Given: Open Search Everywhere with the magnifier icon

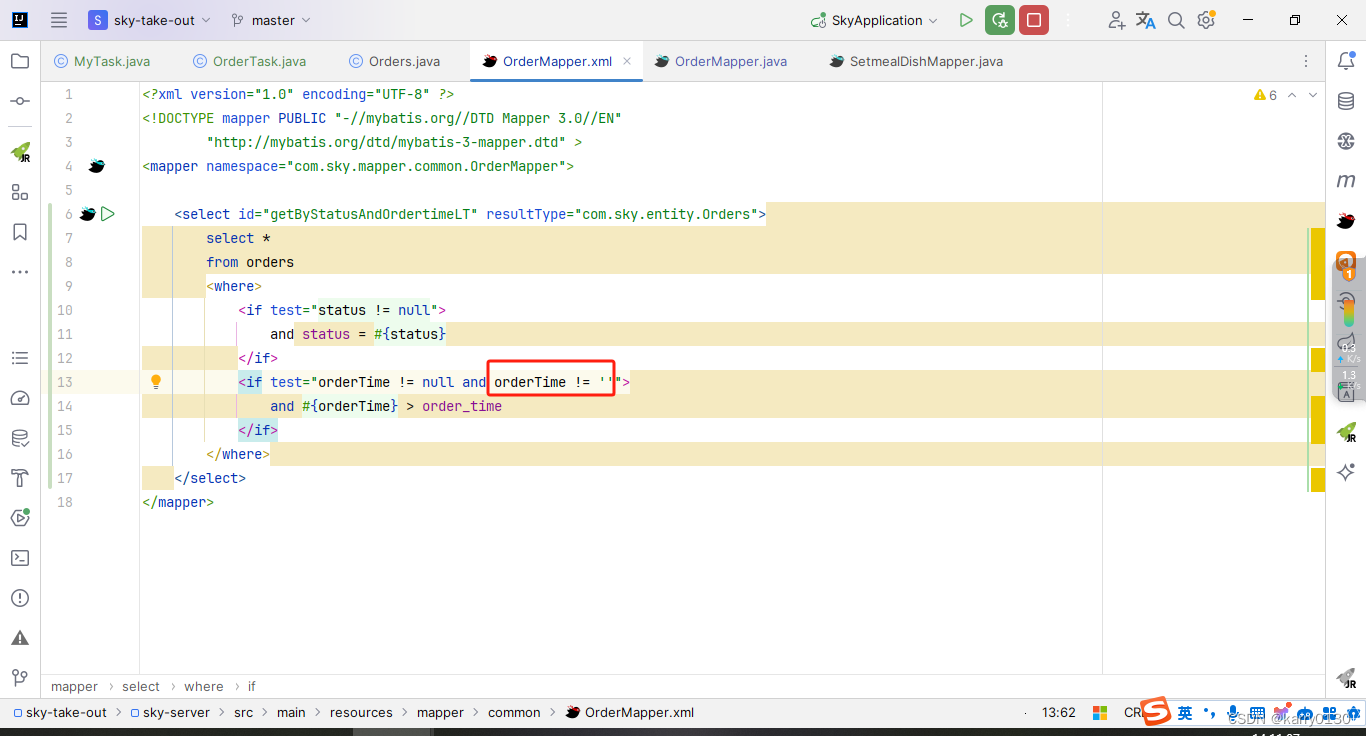Looking at the screenshot, I should 1176,19.
